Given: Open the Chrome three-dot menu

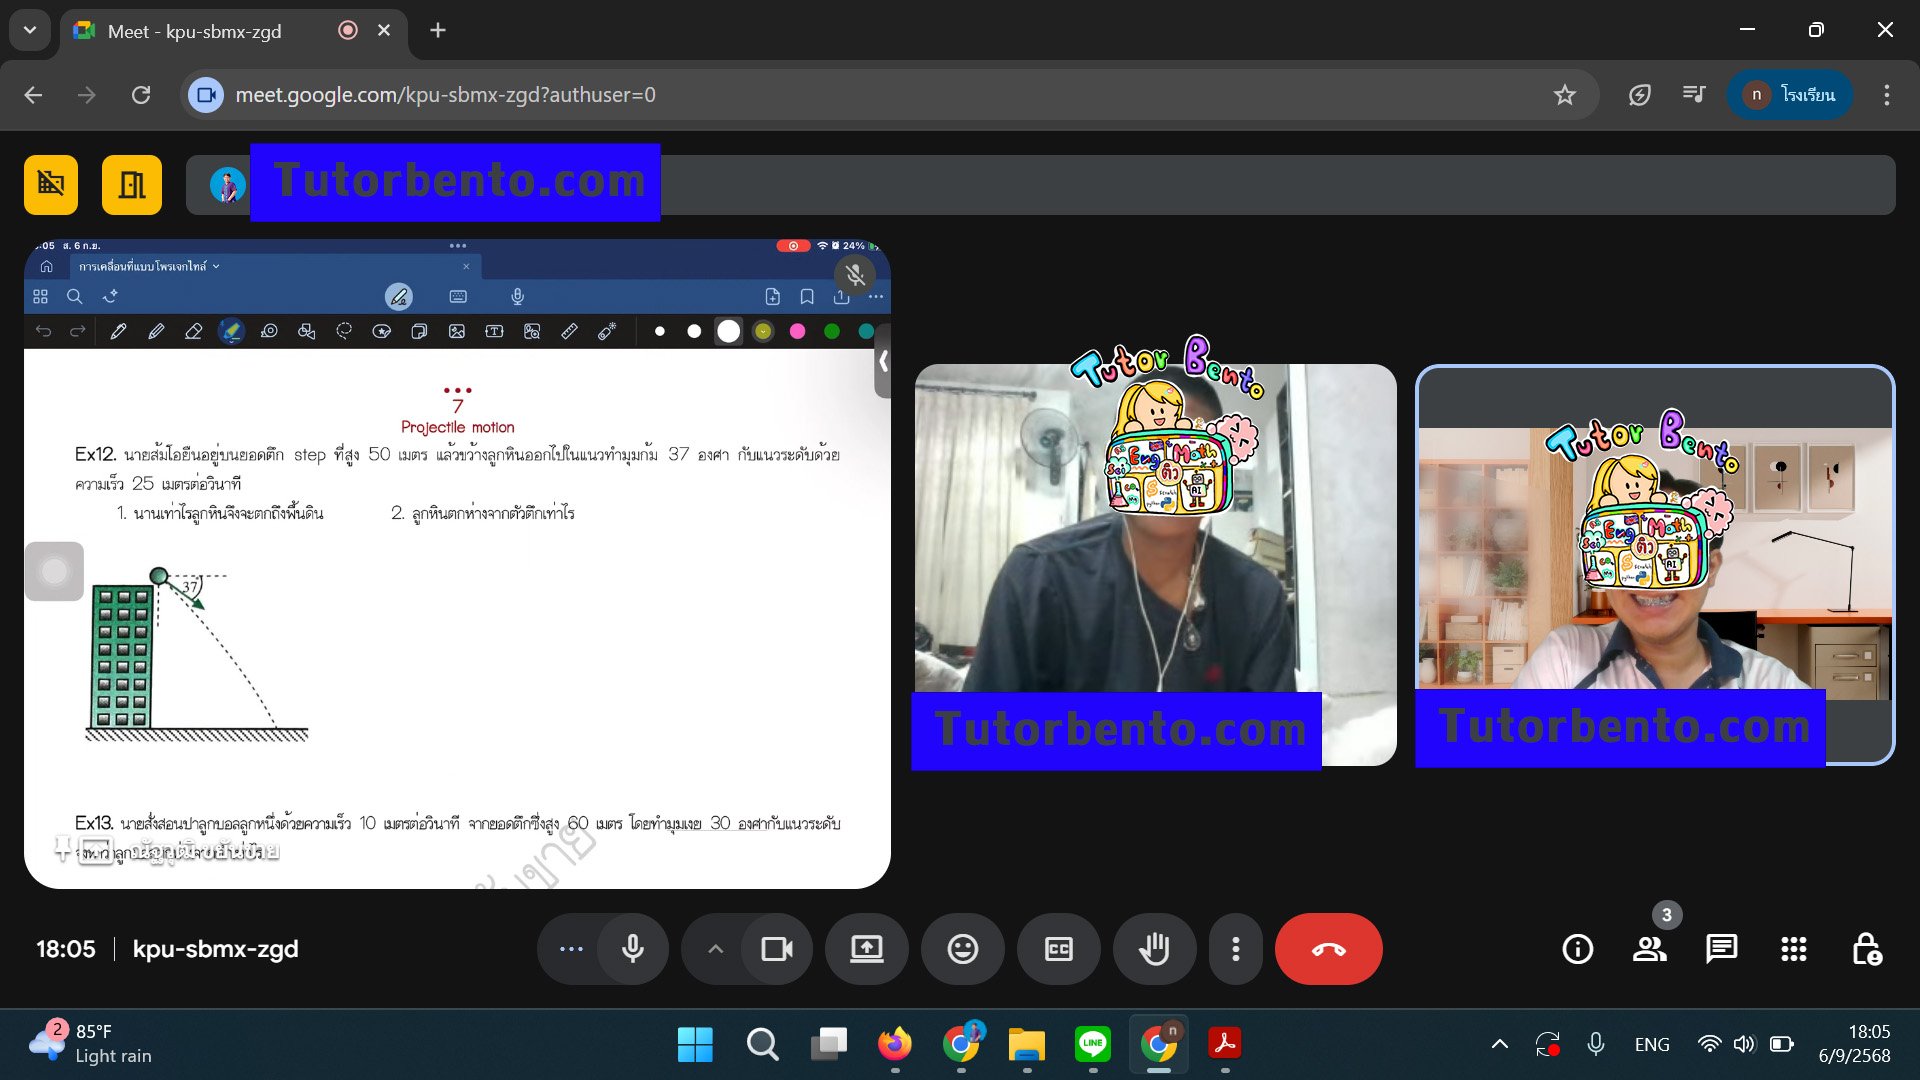Looking at the screenshot, I should click(1886, 95).
